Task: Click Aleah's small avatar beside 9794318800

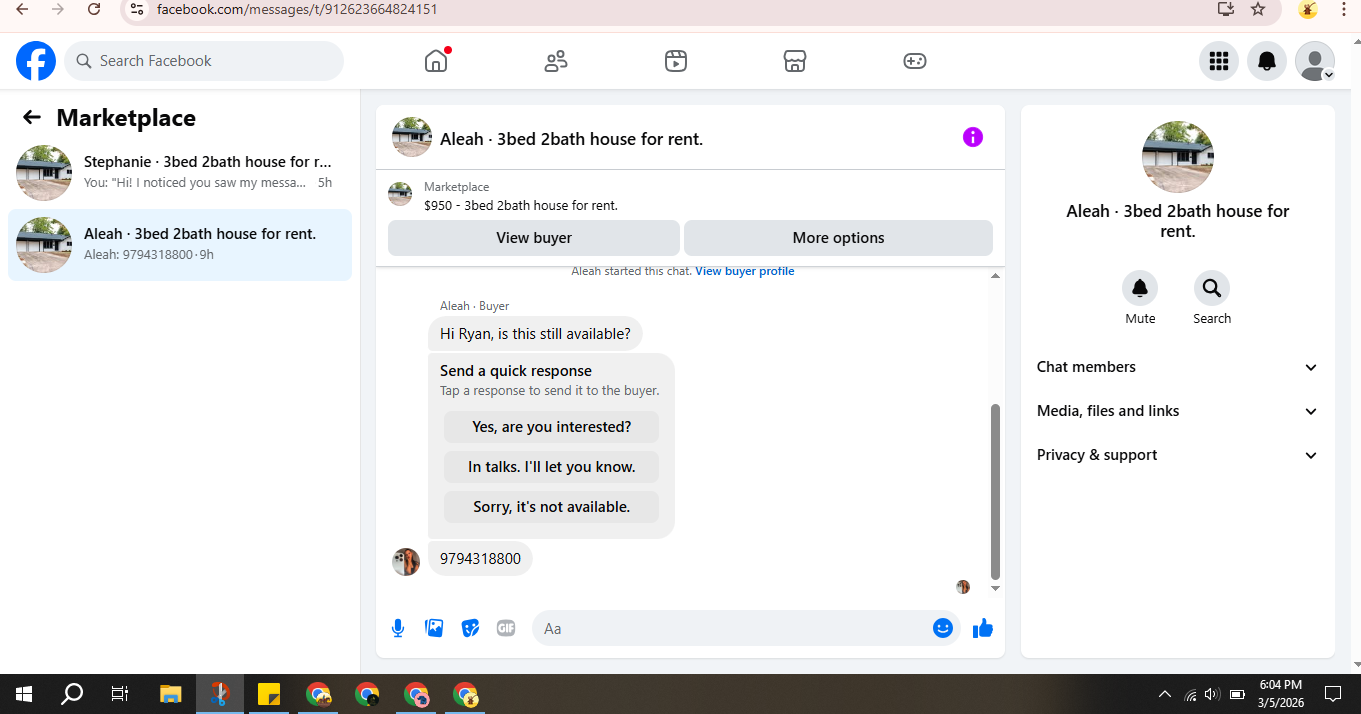Action: pos(406,562)
